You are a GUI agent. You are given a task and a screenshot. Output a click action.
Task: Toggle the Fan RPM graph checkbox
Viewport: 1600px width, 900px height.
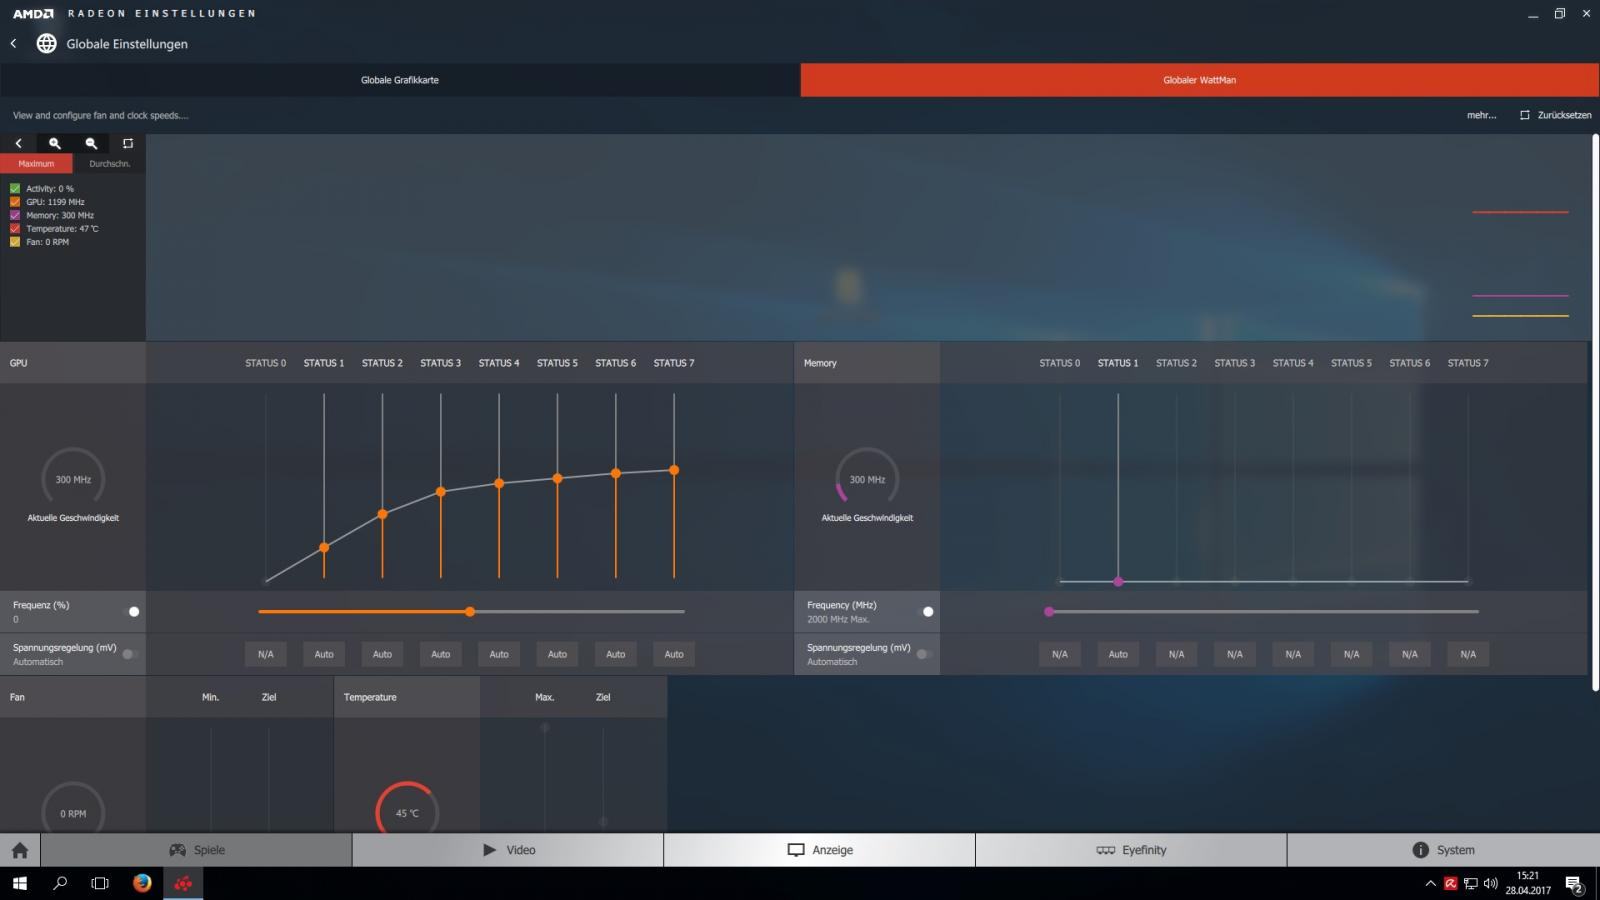(15, 242)
